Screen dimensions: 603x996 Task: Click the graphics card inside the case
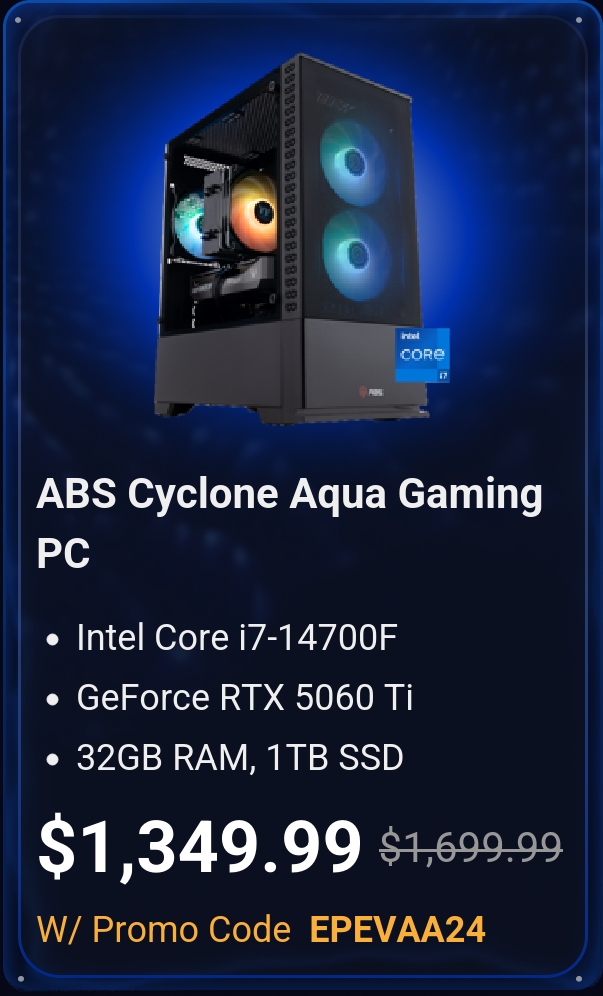232,281
